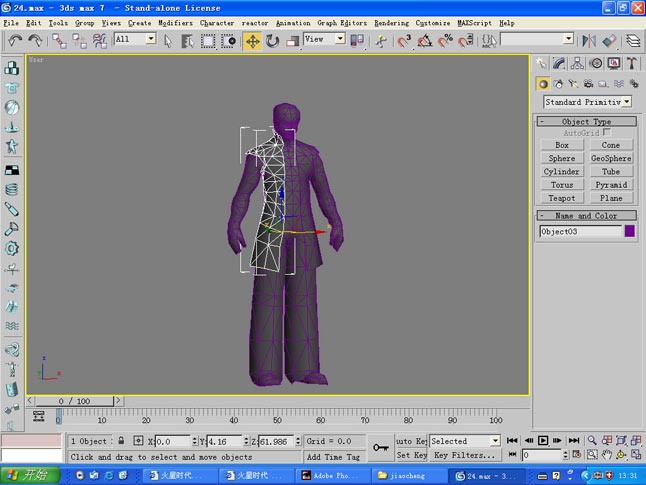Select the Cameras category icon
The width and height of the screenshot is (646, 485).
tap(588, 84)
